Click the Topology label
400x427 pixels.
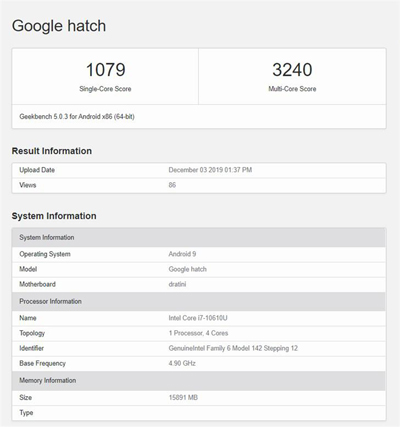32,333
